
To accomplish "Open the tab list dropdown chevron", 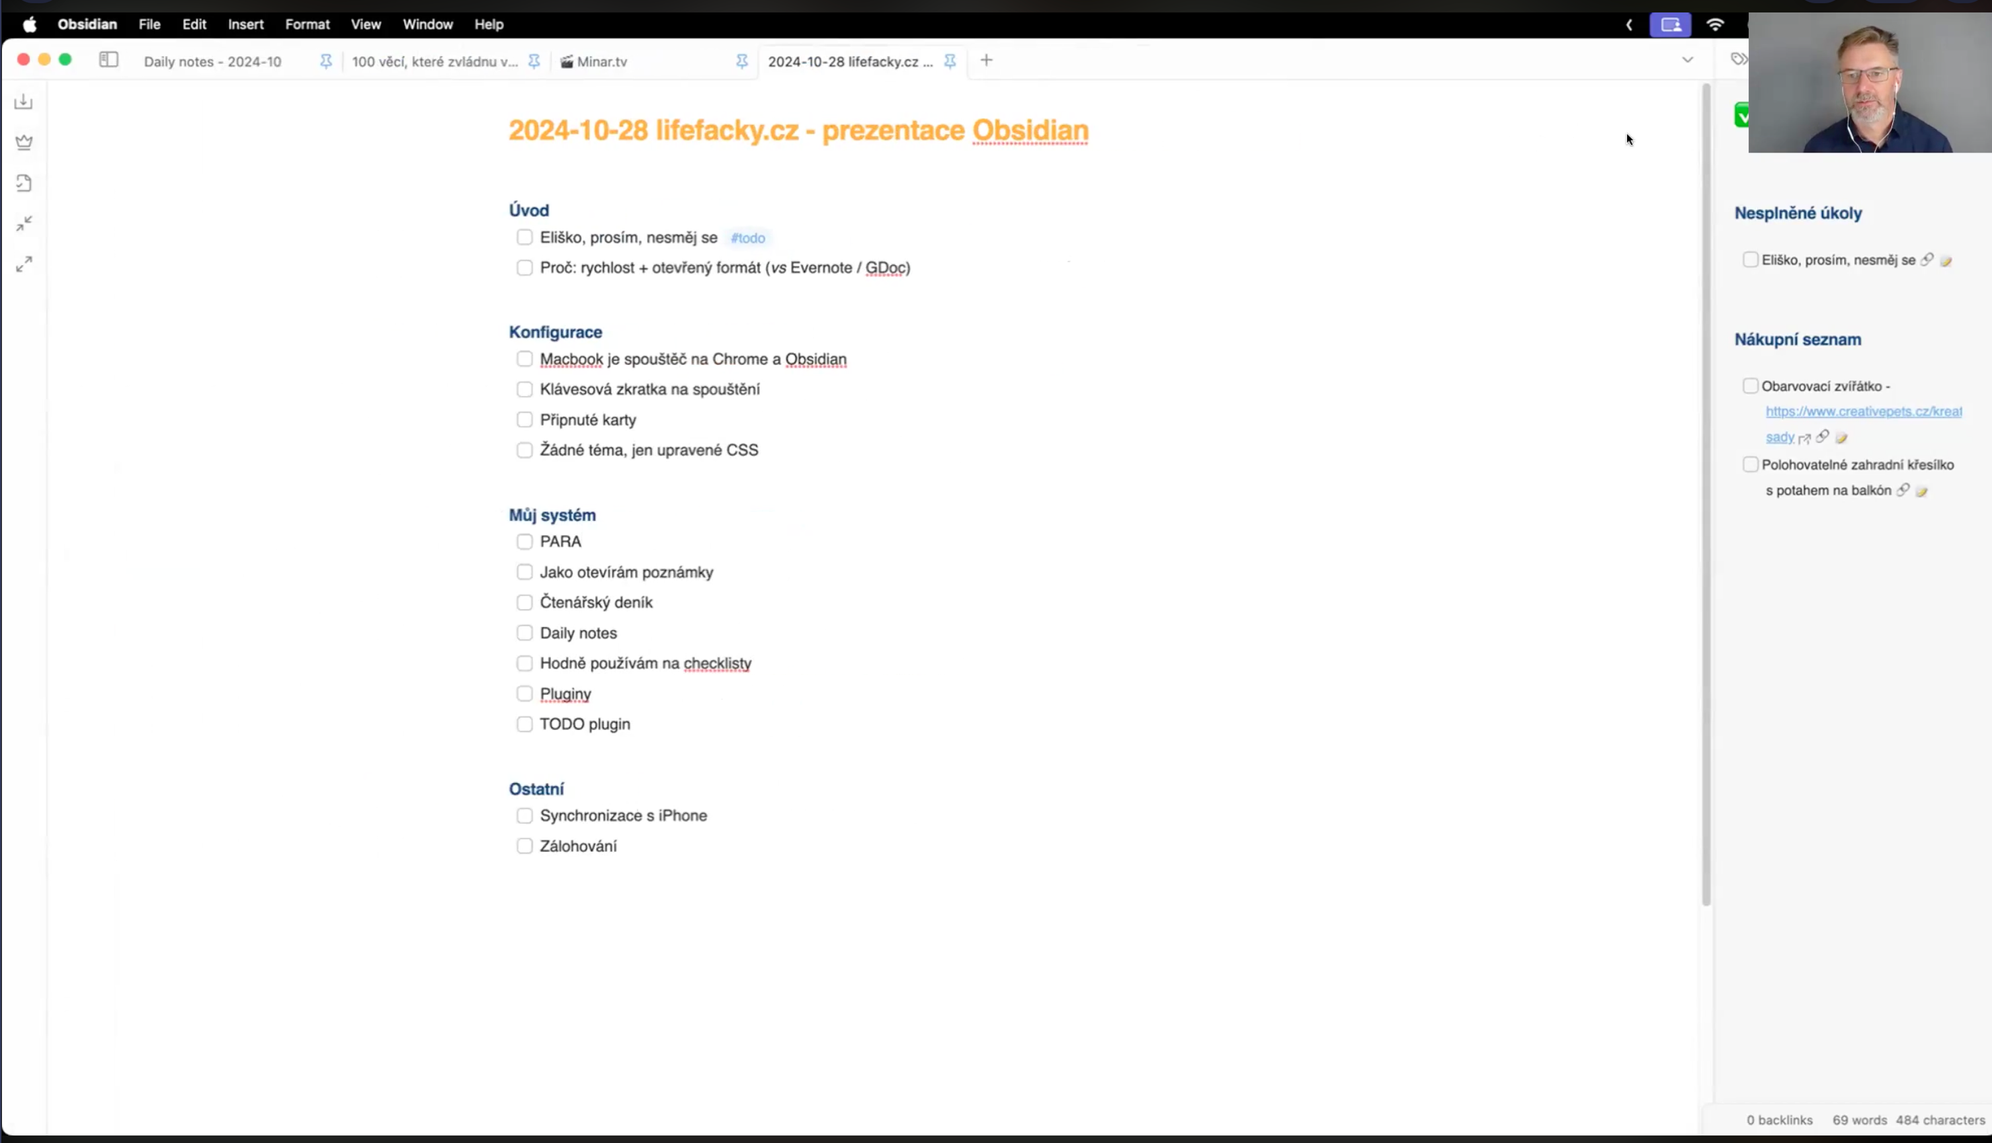I will pyautogui.click(x=1688, y=60).
